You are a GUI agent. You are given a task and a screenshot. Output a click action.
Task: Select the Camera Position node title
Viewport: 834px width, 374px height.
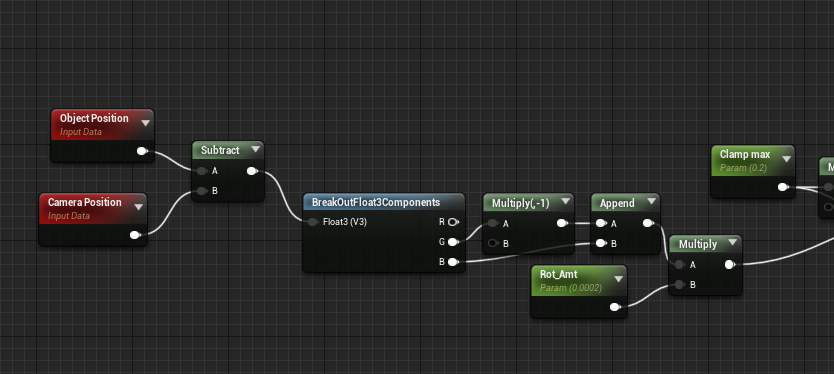[x=85, y=202]
